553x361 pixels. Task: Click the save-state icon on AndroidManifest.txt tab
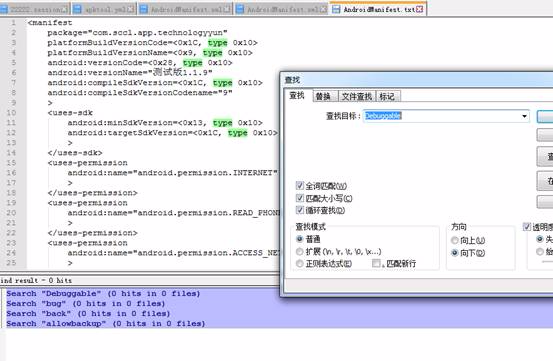pyautogui.click(x=336, y=10)
